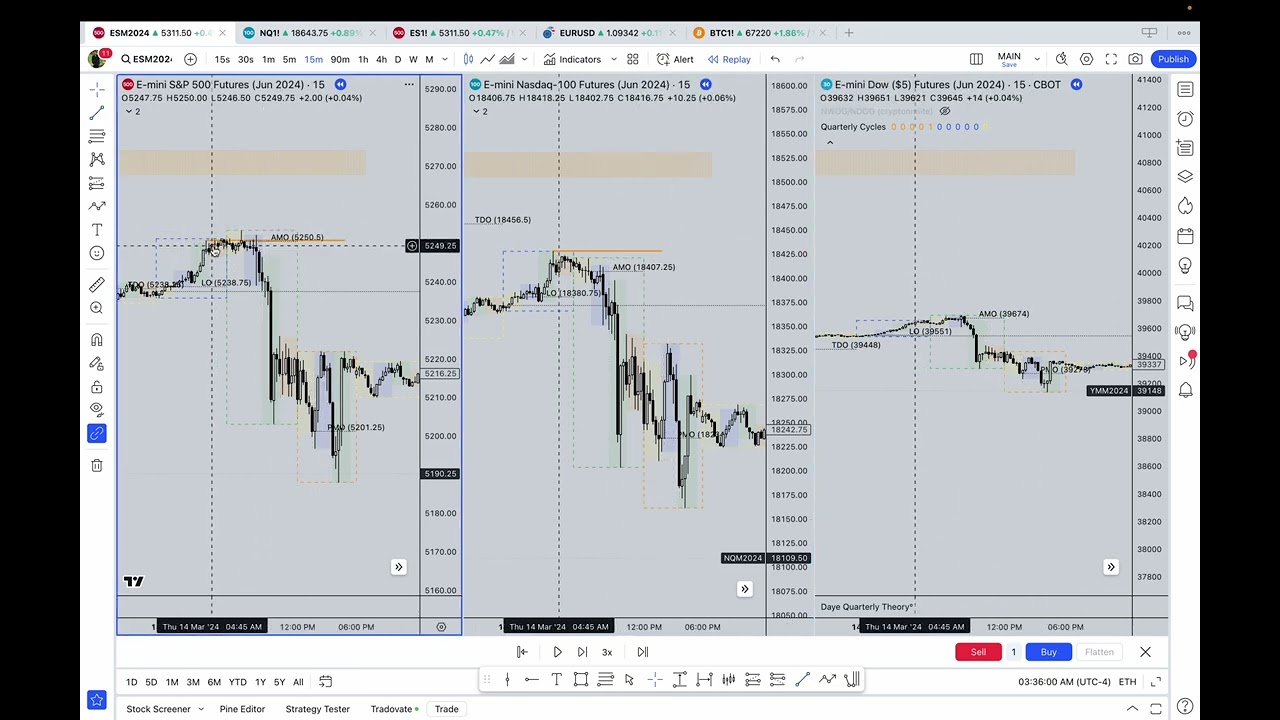The image size is (1280, 720).
Task: Click the trash remove objects icon
Action: (97, 465)
